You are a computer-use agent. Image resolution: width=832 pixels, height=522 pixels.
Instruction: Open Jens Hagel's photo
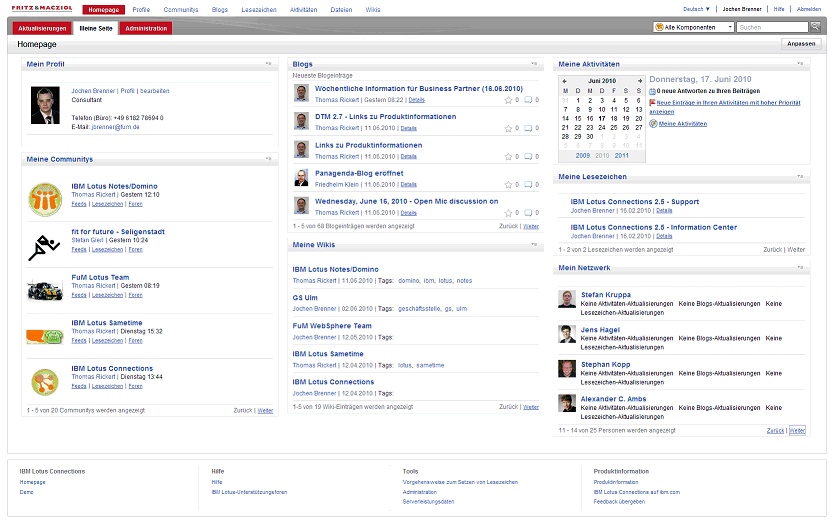tap(567, 334)
